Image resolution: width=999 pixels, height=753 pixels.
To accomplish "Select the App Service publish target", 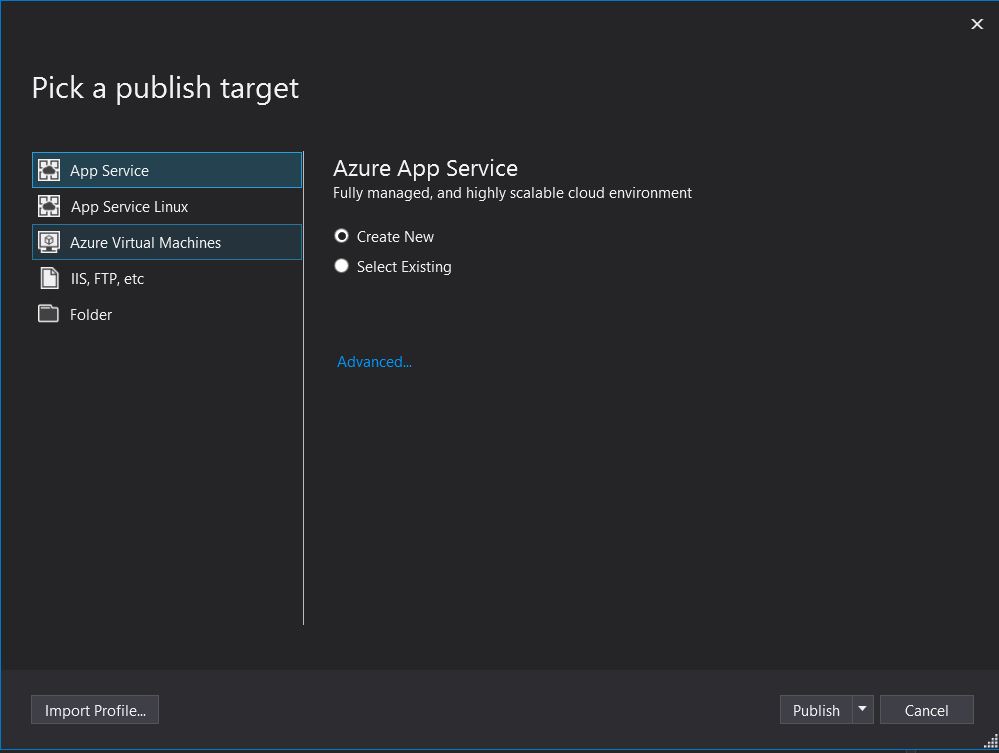I will [167, 170].
